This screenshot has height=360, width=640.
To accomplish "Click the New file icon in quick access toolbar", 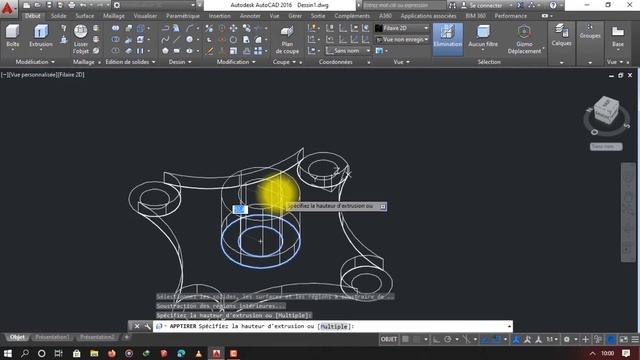I will click(x=27, y=5).
